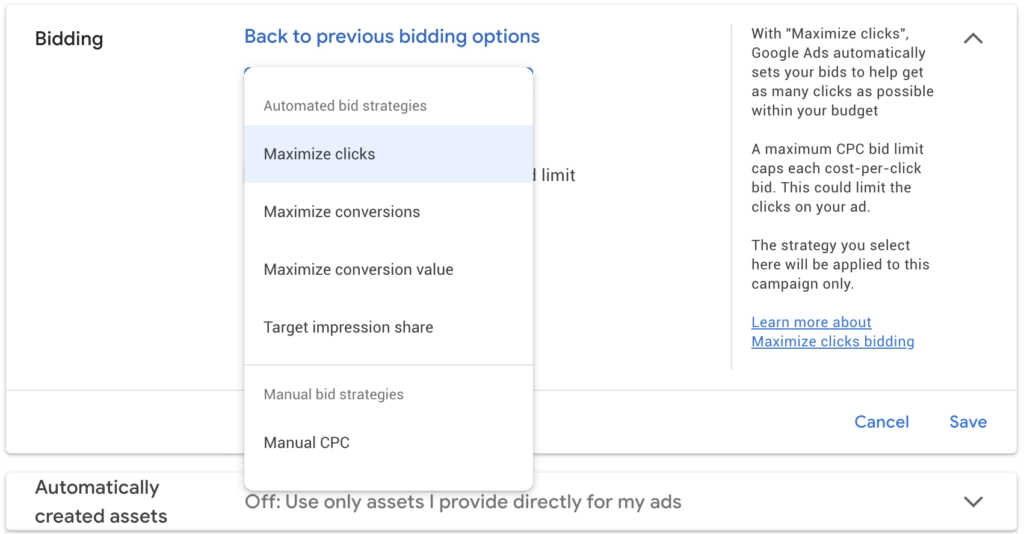
Task: Click the Bidding section title
Action: point(69,39)
